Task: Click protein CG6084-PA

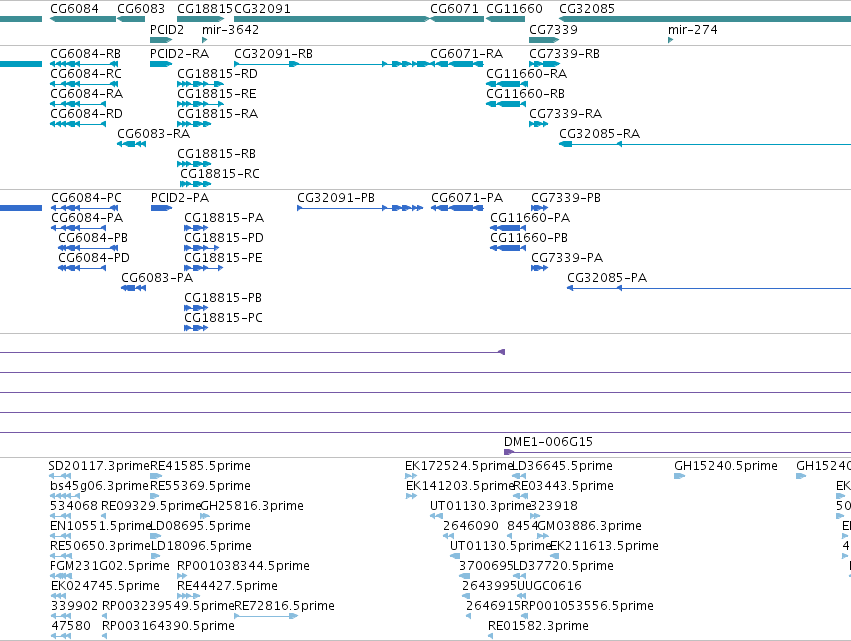Action: (87, 218)
